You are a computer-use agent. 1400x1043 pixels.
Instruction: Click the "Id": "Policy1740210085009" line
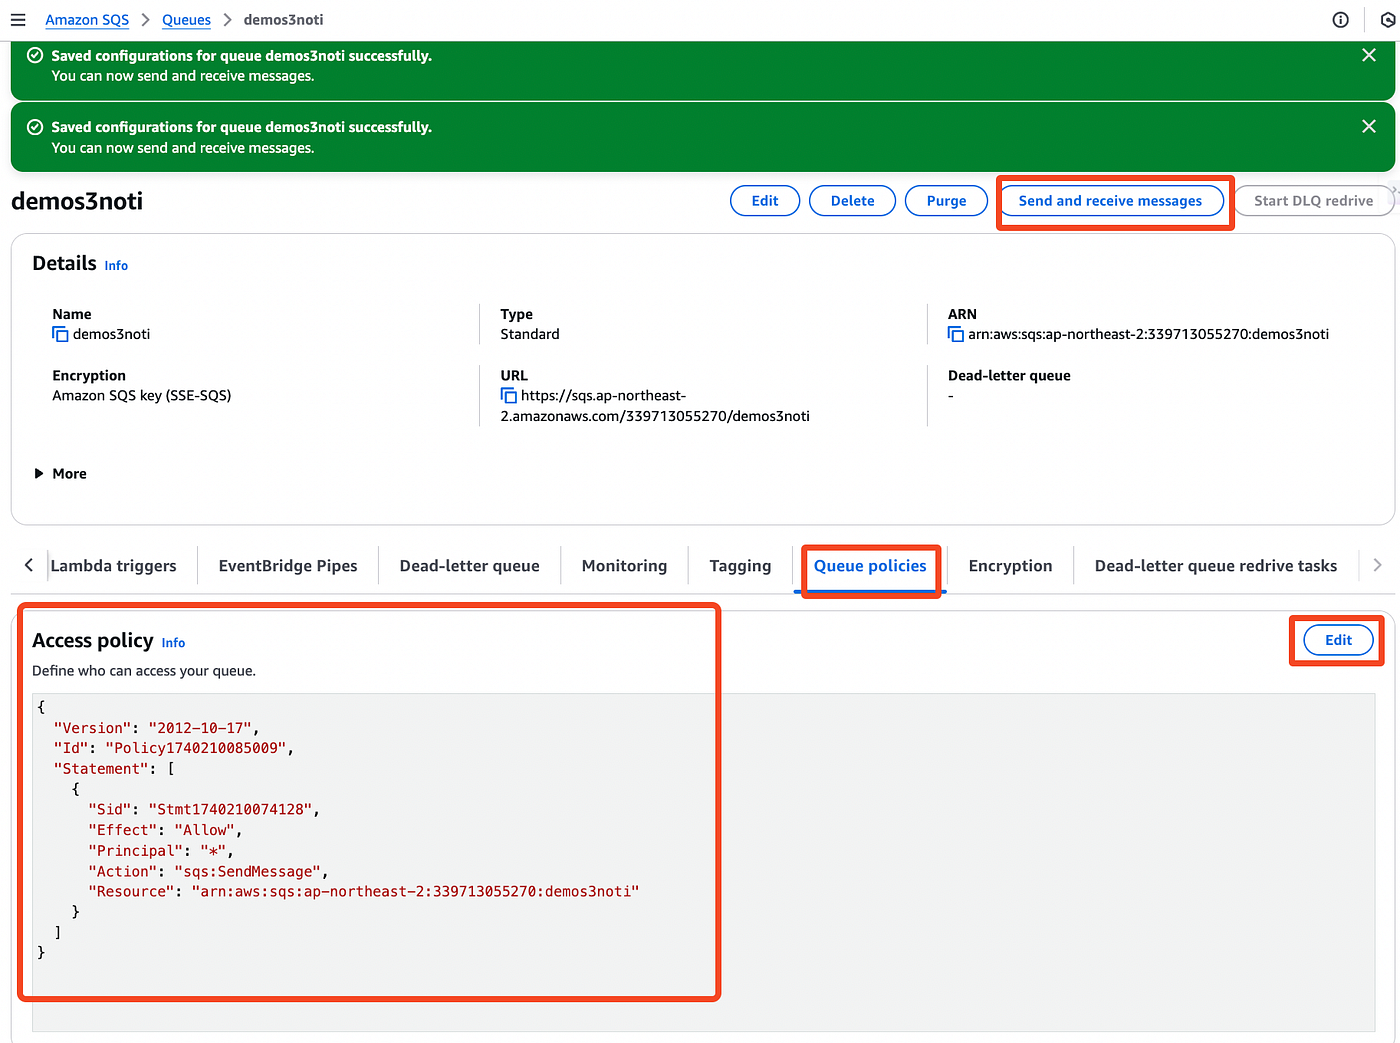click(174, 748)
